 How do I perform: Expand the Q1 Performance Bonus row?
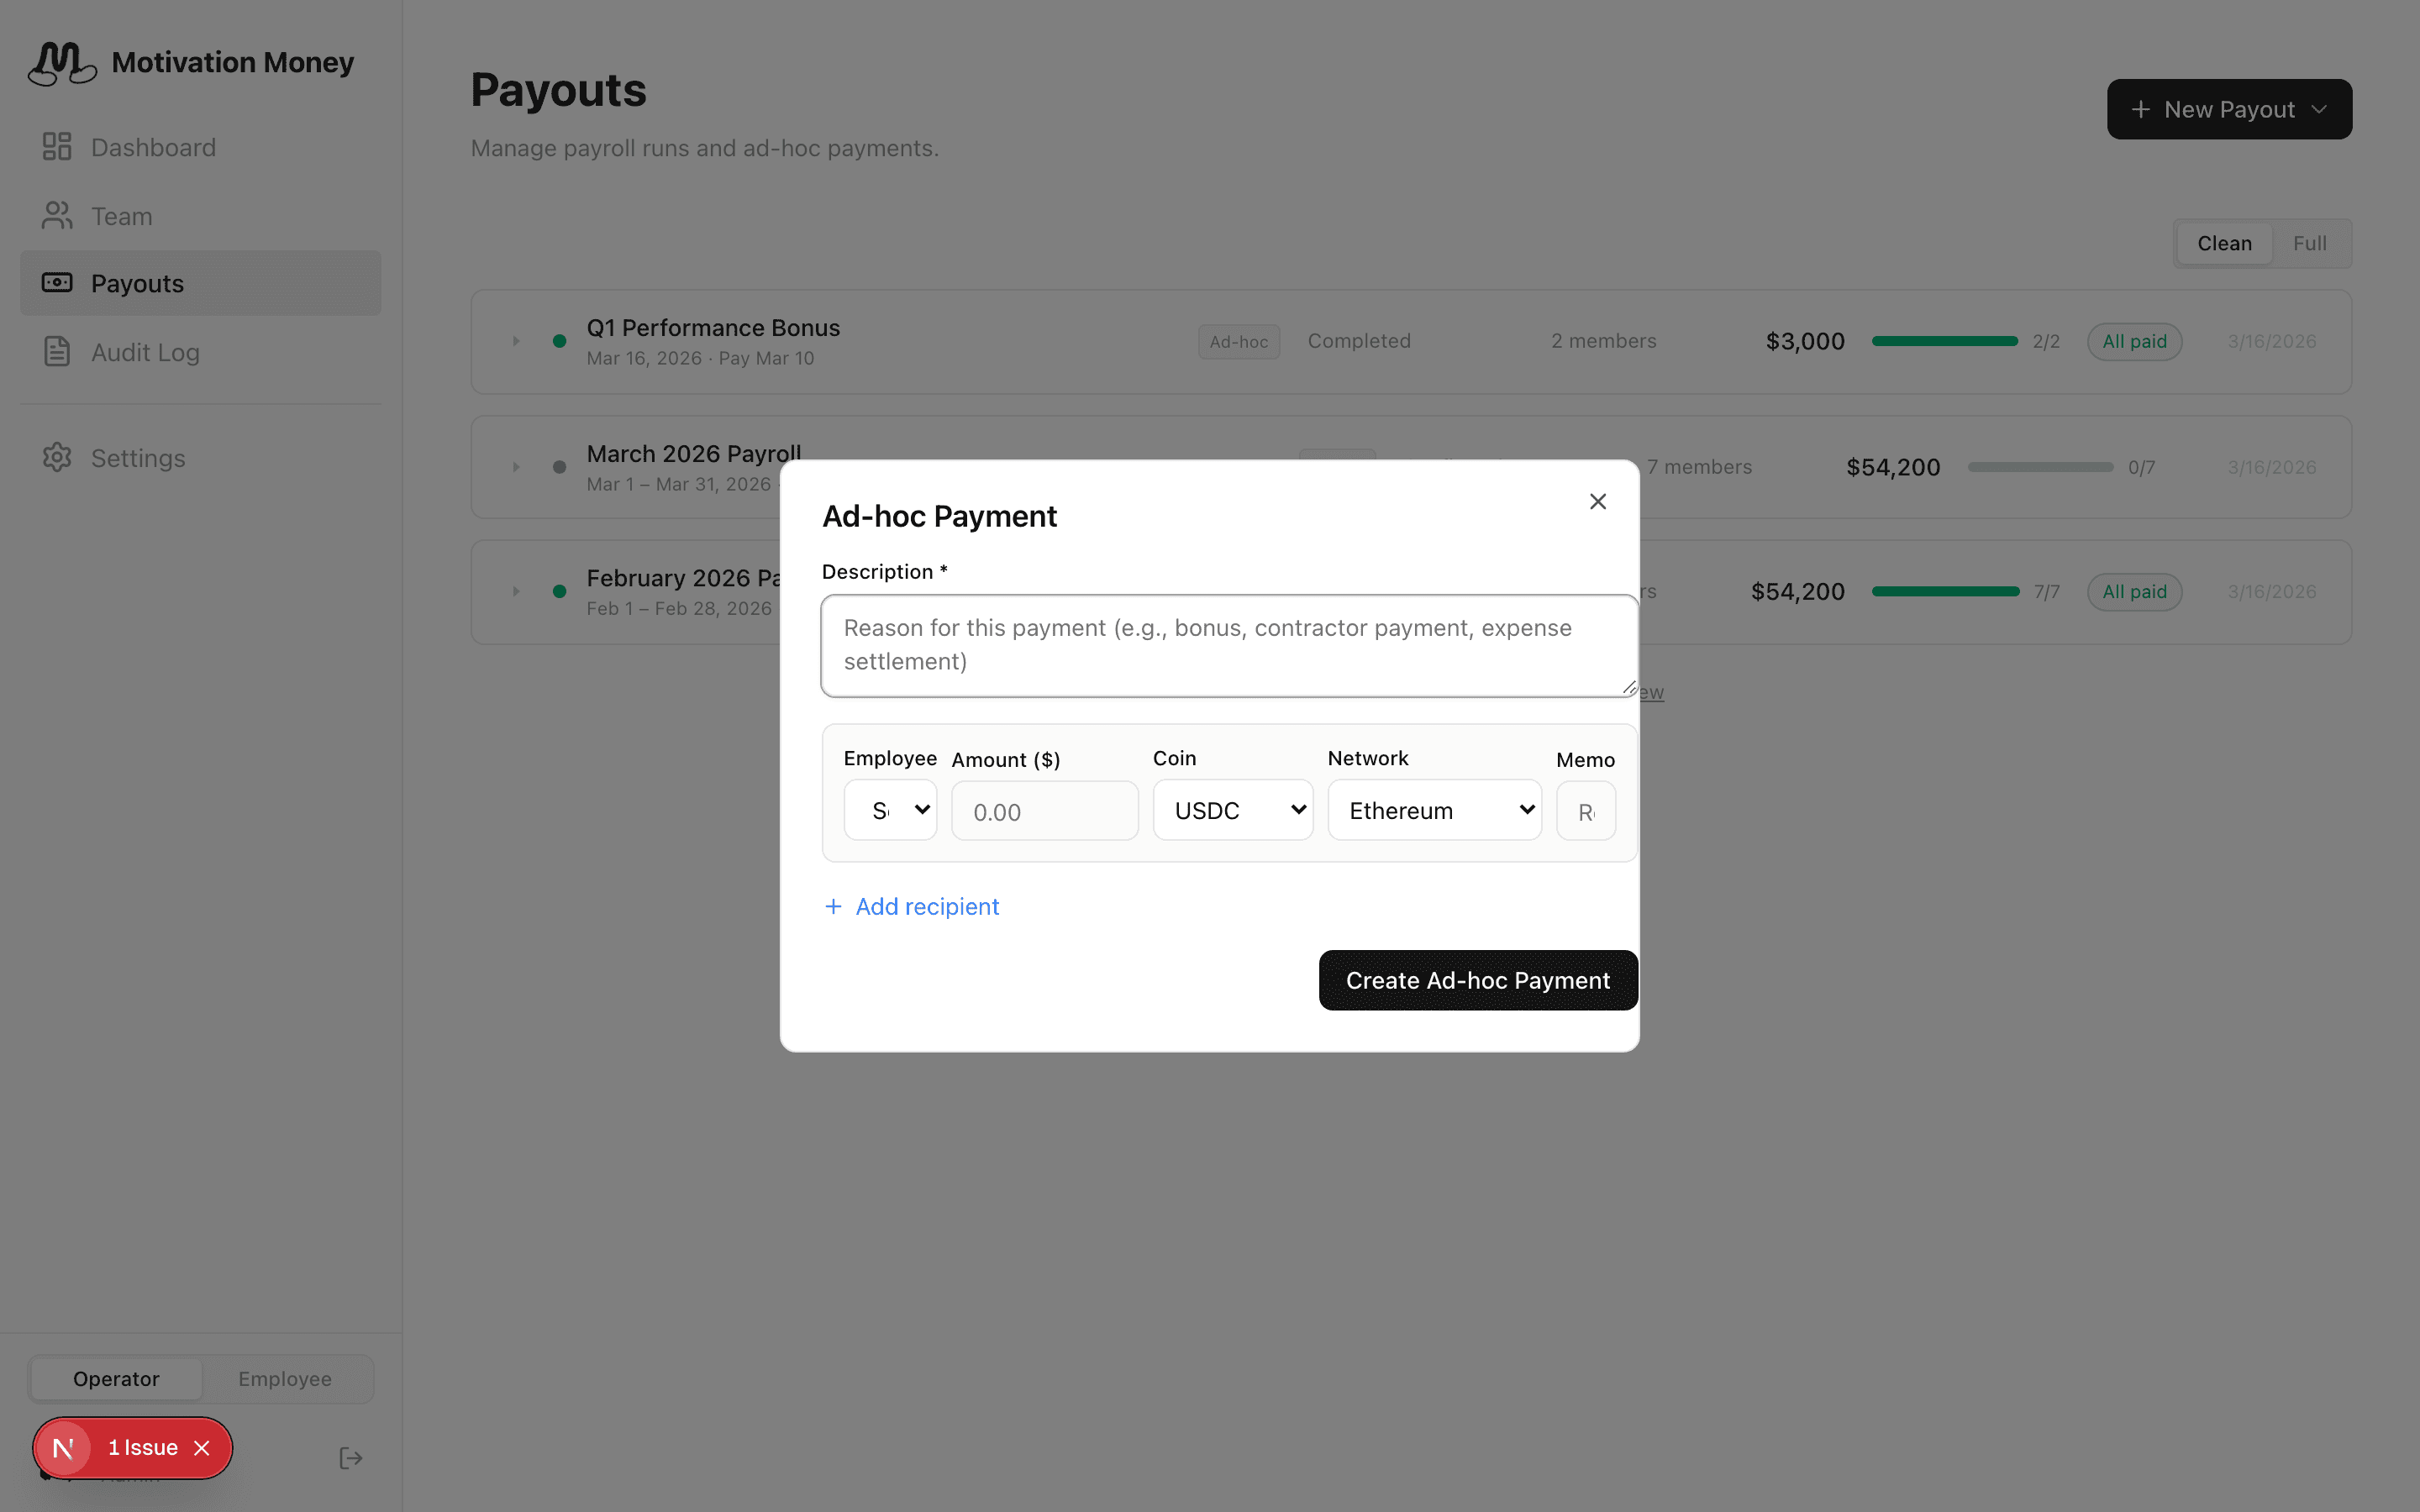[516, 341]
